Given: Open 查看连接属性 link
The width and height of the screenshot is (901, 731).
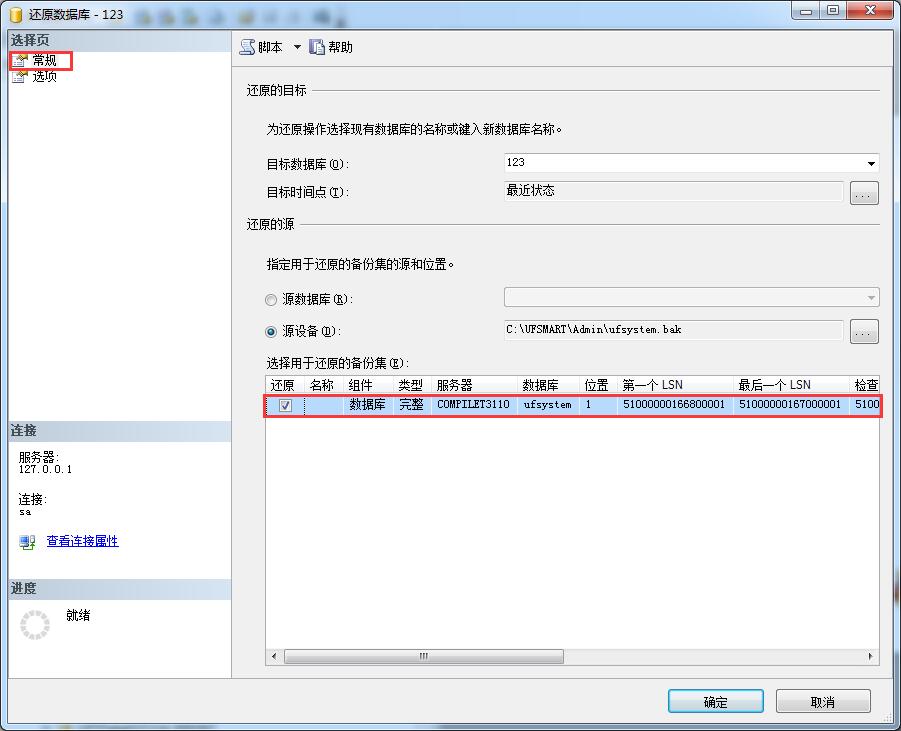Looking at the screenshot, I should [82, 541].
